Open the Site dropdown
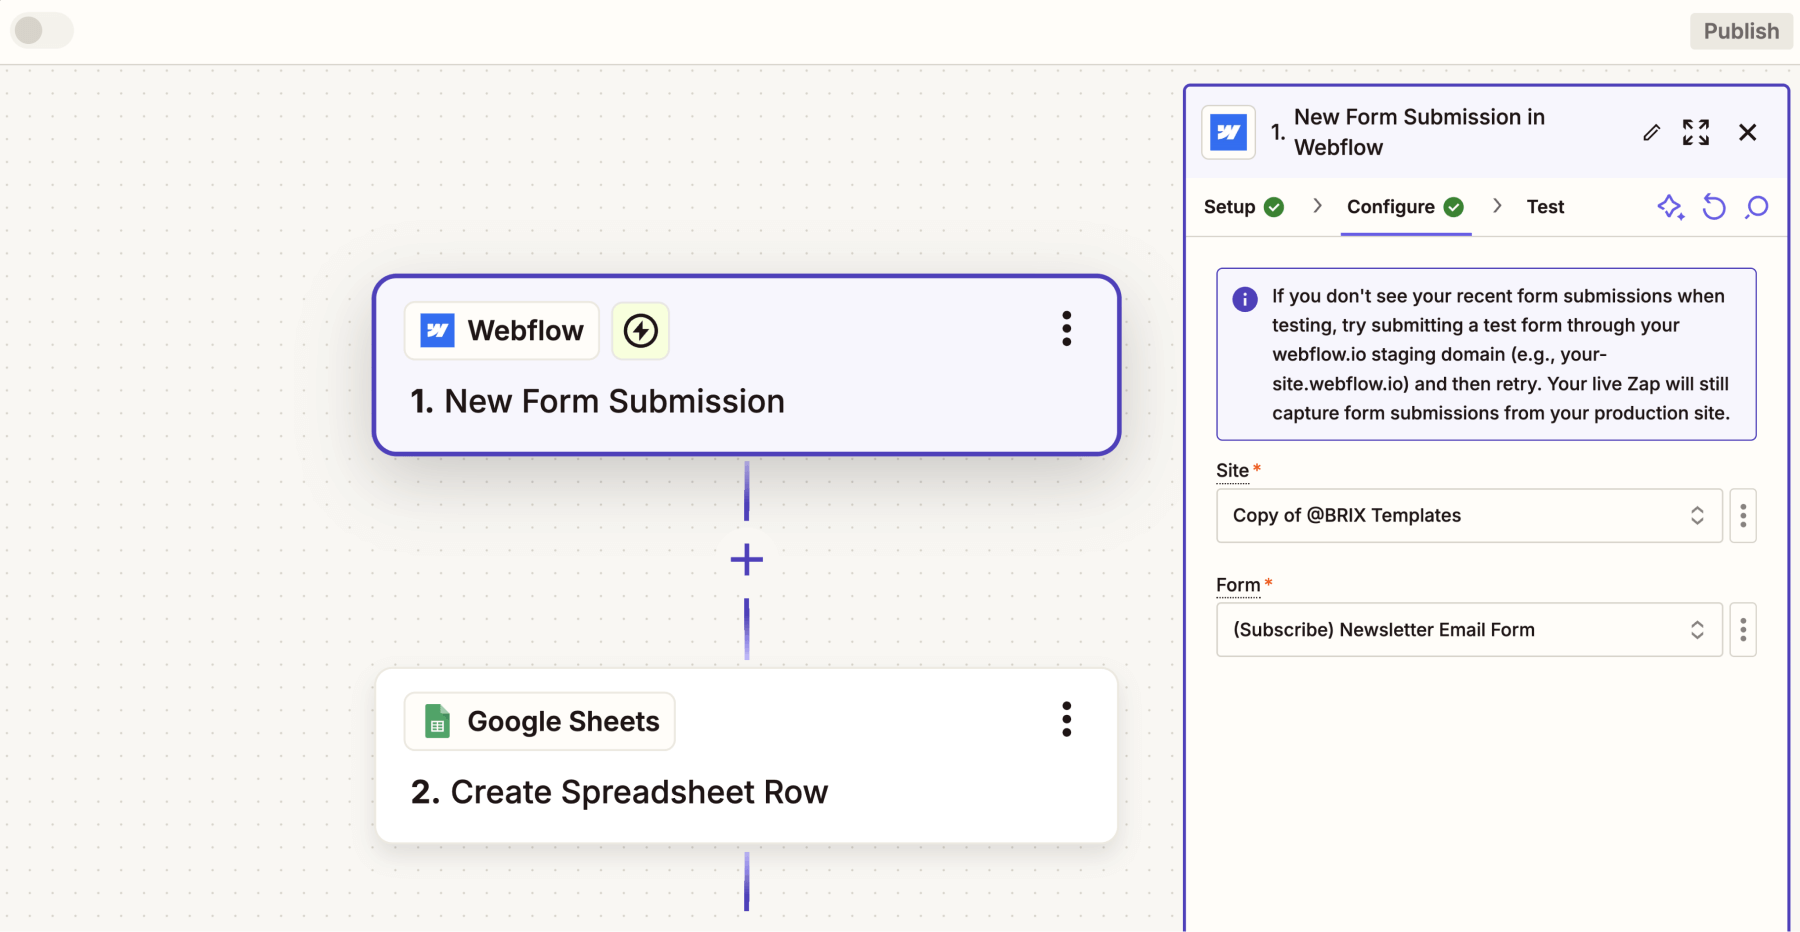This screenshot has height=932, width=1800. click(x=1469, y=515)
